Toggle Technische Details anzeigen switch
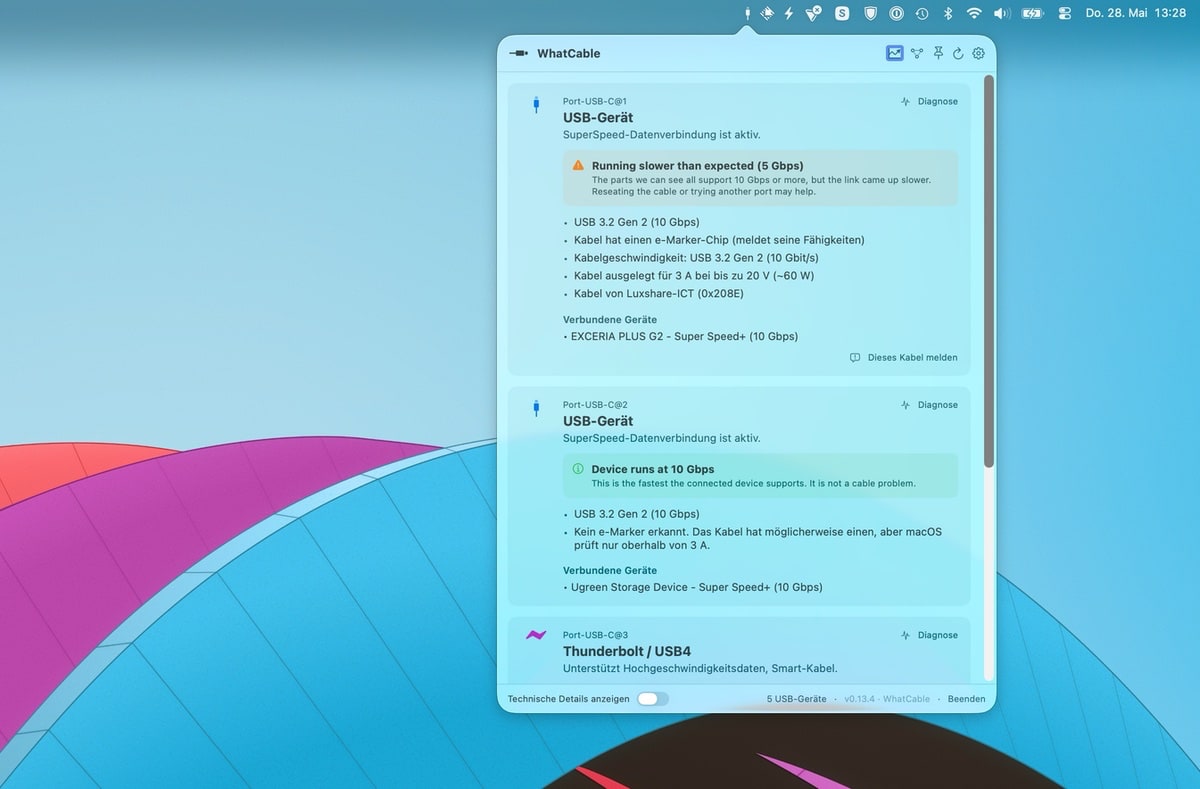The width and height of the screenshot is (1200, 789). (653, 699)
